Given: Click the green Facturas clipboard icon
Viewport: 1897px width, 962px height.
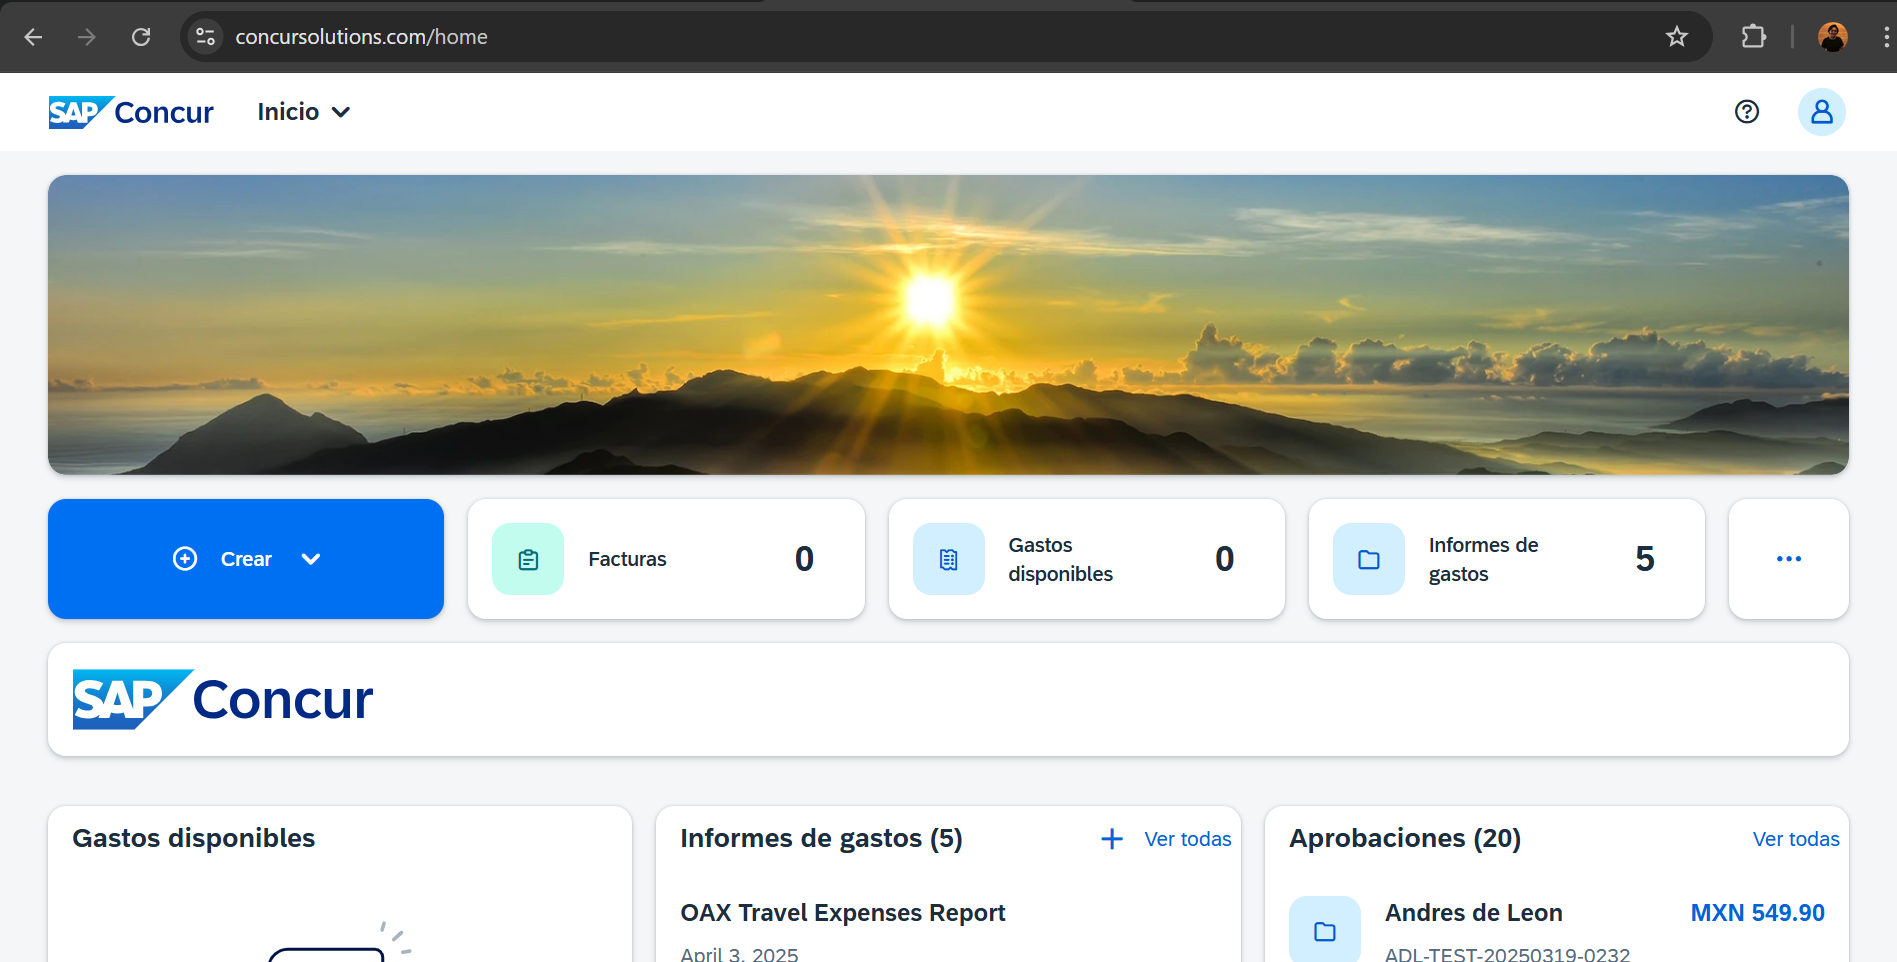Looking at the screenshot, I should click(528, 559).
